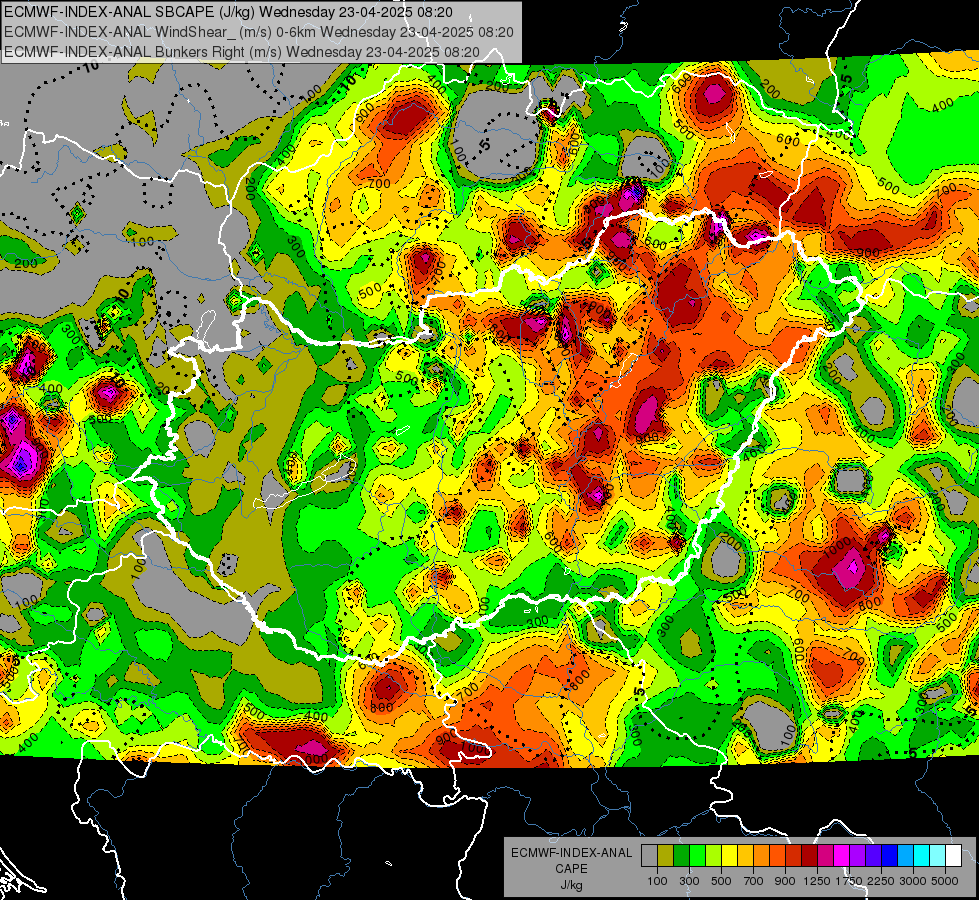The width and height of the screenshot is (979, 900).
Task: Click the crimson-pink CAPE legend swatch
Action: pyautogui.click(x=825, y=855)
